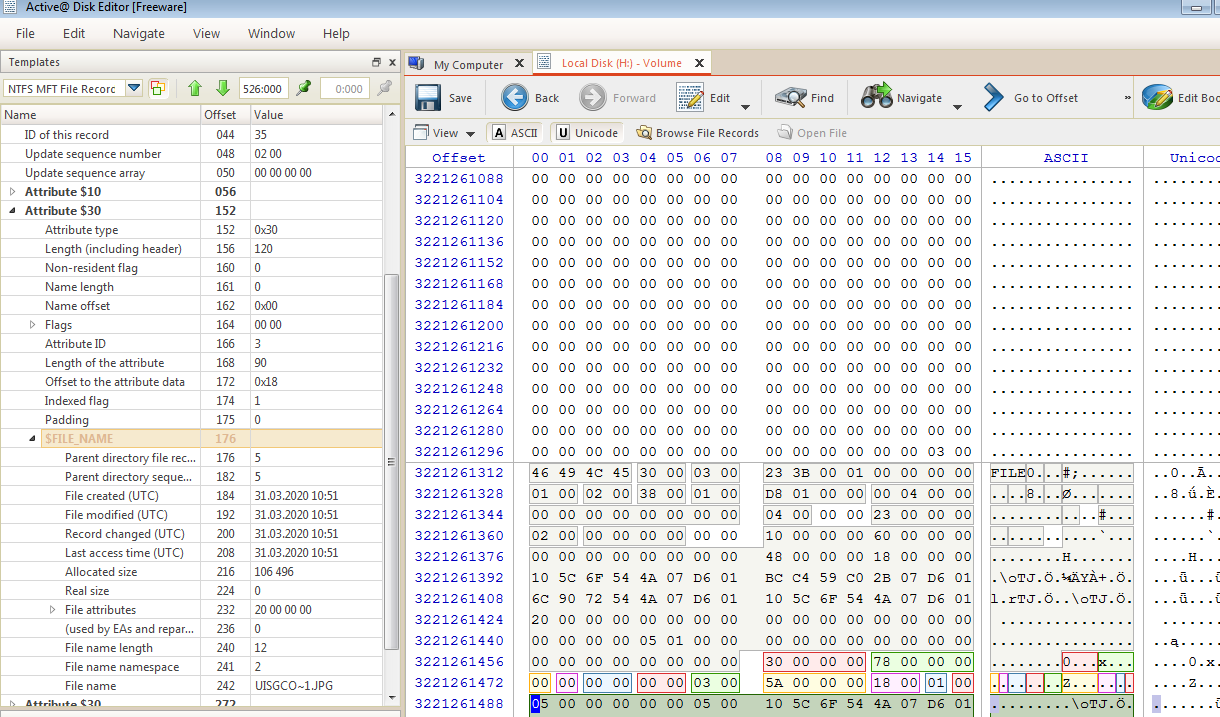Close the Templates panel

[391, 62]
